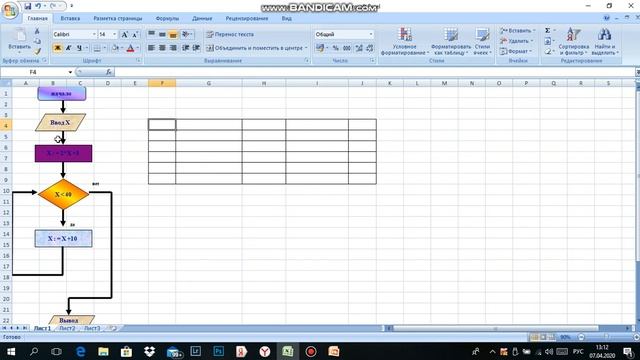640x360 pixels.
Task: Open the Name Box dropdown arrow
Action: tap(70, 72)
